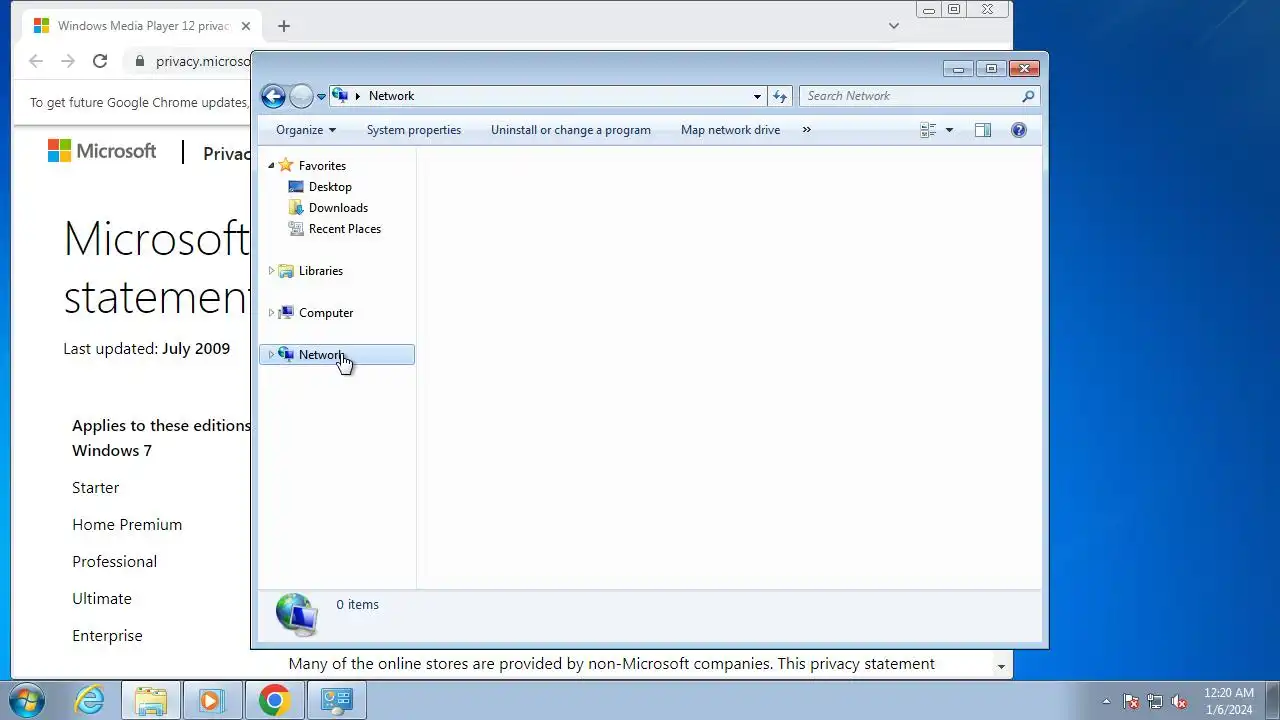Image resolution: width=1280 pixels, height=720 pixels.
Task: Open breadcrumb arrow before Network
Action: pos(358,96)
